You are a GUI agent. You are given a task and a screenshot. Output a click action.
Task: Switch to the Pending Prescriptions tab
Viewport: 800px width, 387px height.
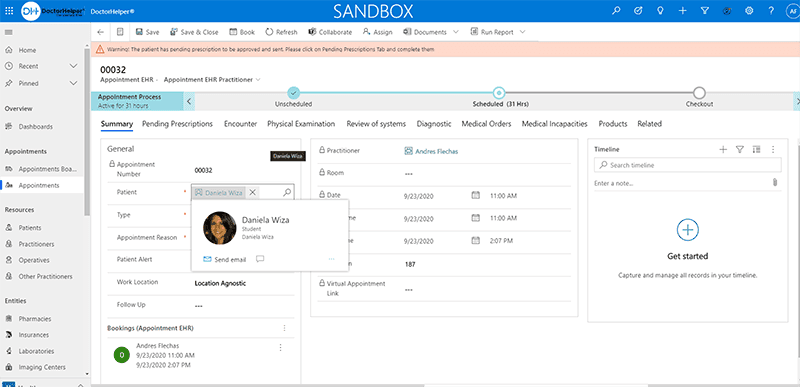(x=178, y=124)
